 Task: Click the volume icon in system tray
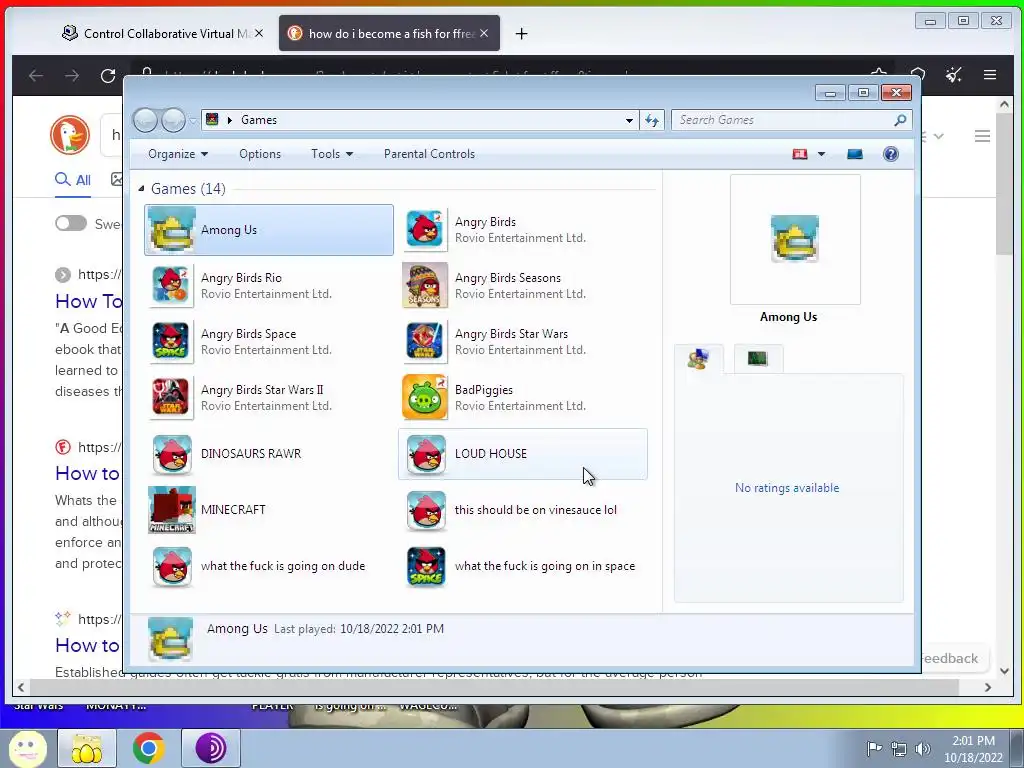tap(923, 748)
